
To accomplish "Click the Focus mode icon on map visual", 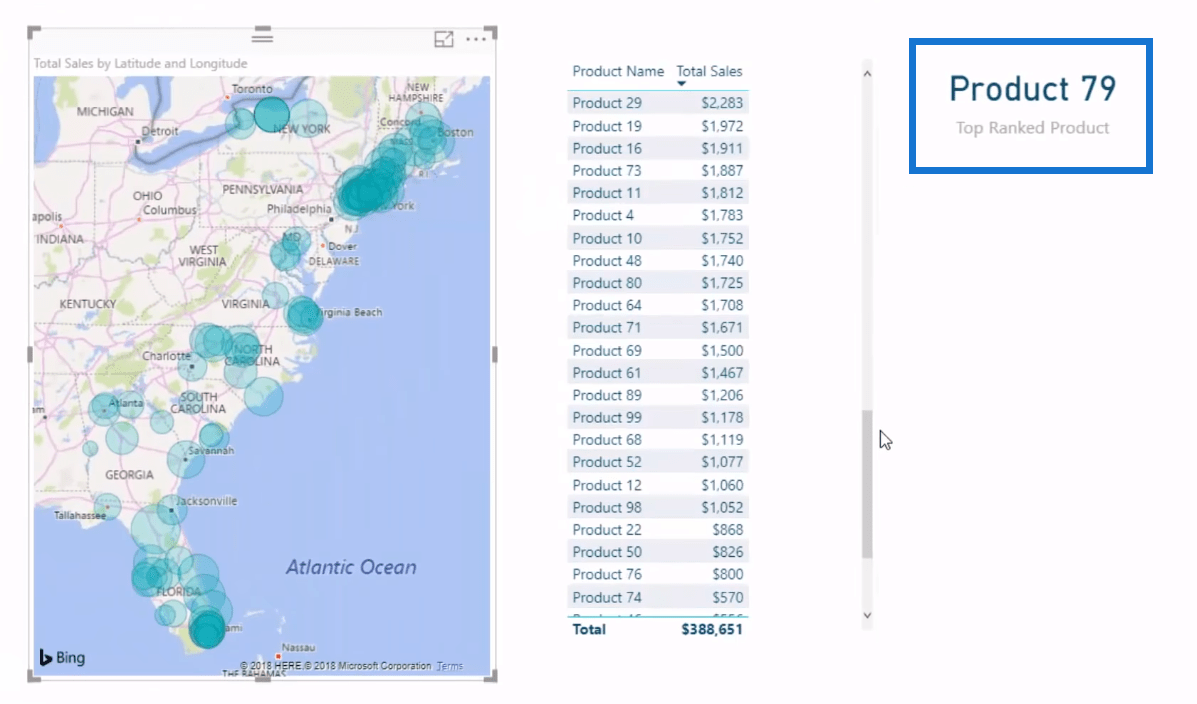I will point(444,39).
